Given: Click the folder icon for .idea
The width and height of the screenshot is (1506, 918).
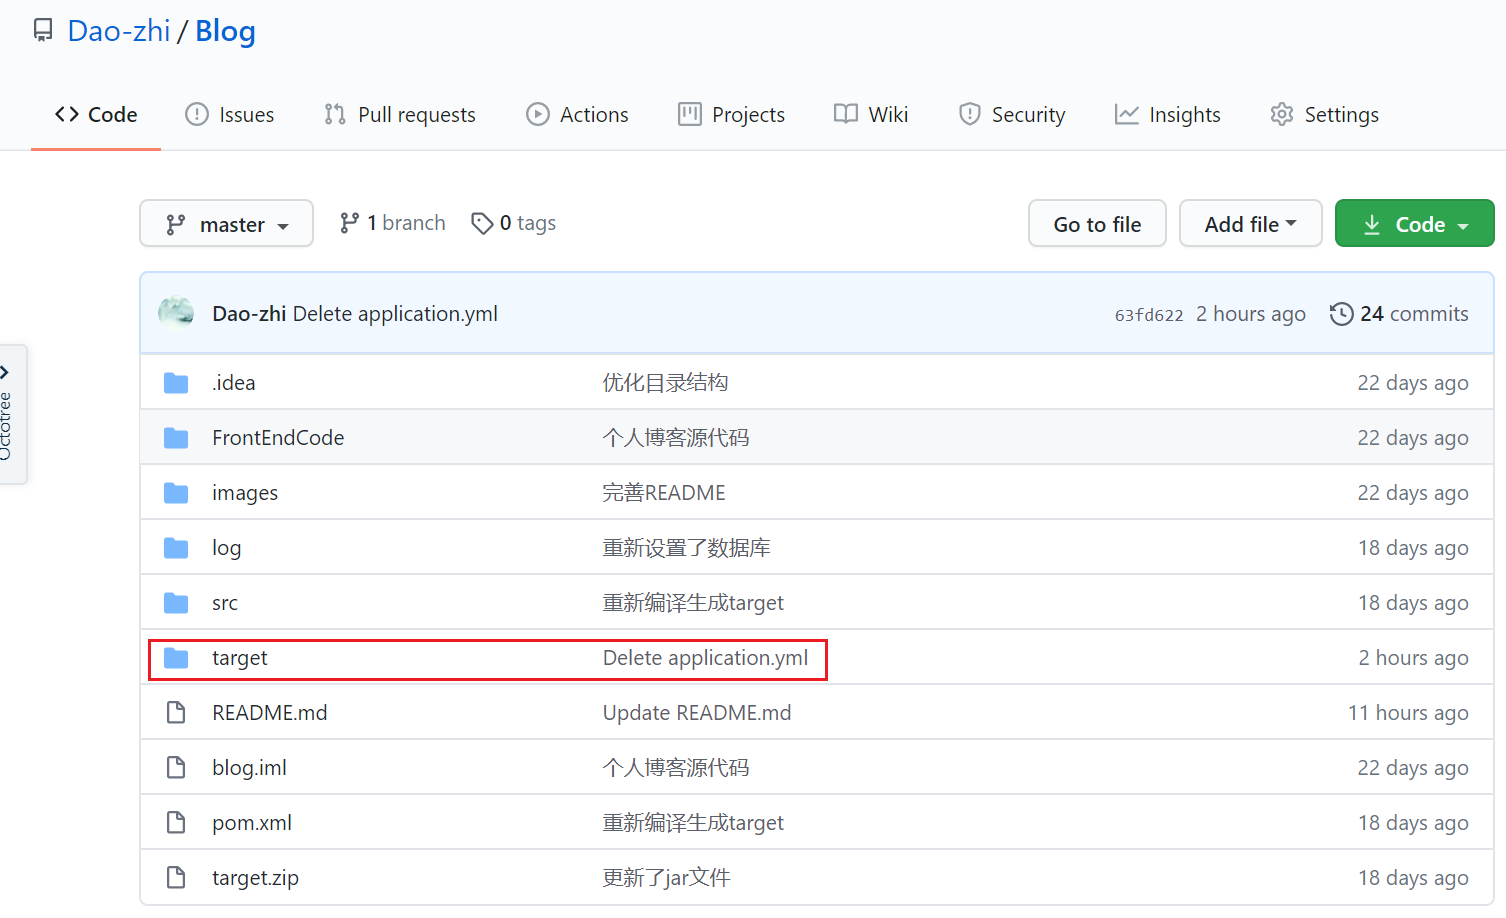Looking at the screenshot, I should (176, 383).
